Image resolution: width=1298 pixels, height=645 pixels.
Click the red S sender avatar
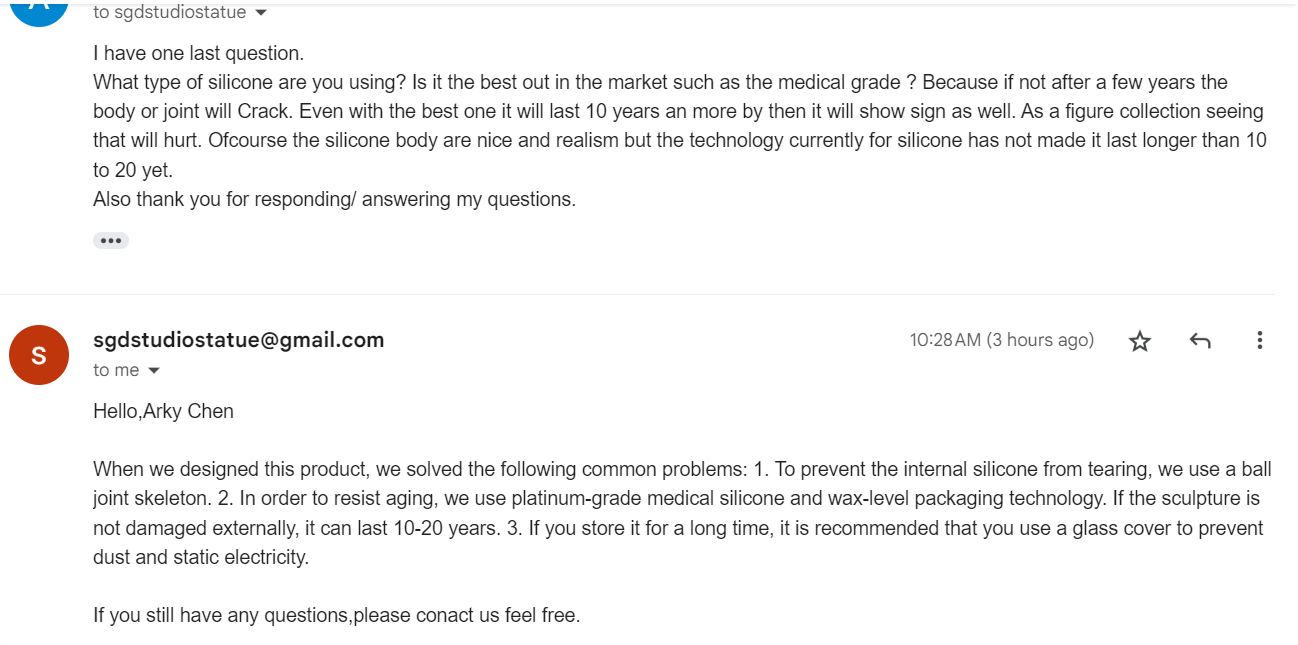click(x=39, y=355)
